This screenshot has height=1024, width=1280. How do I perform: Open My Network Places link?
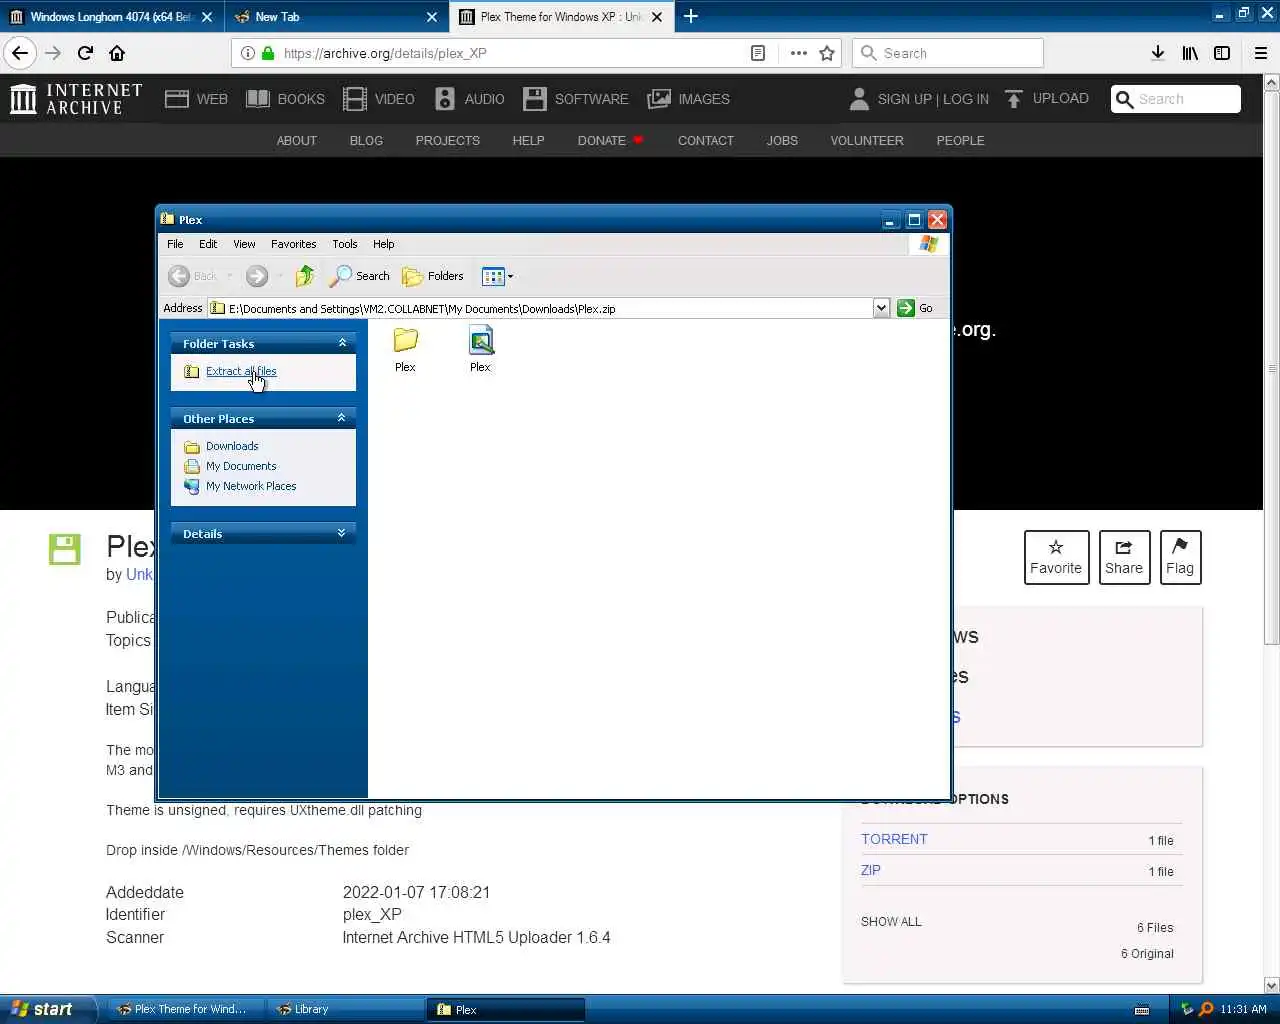pos(251,486)
